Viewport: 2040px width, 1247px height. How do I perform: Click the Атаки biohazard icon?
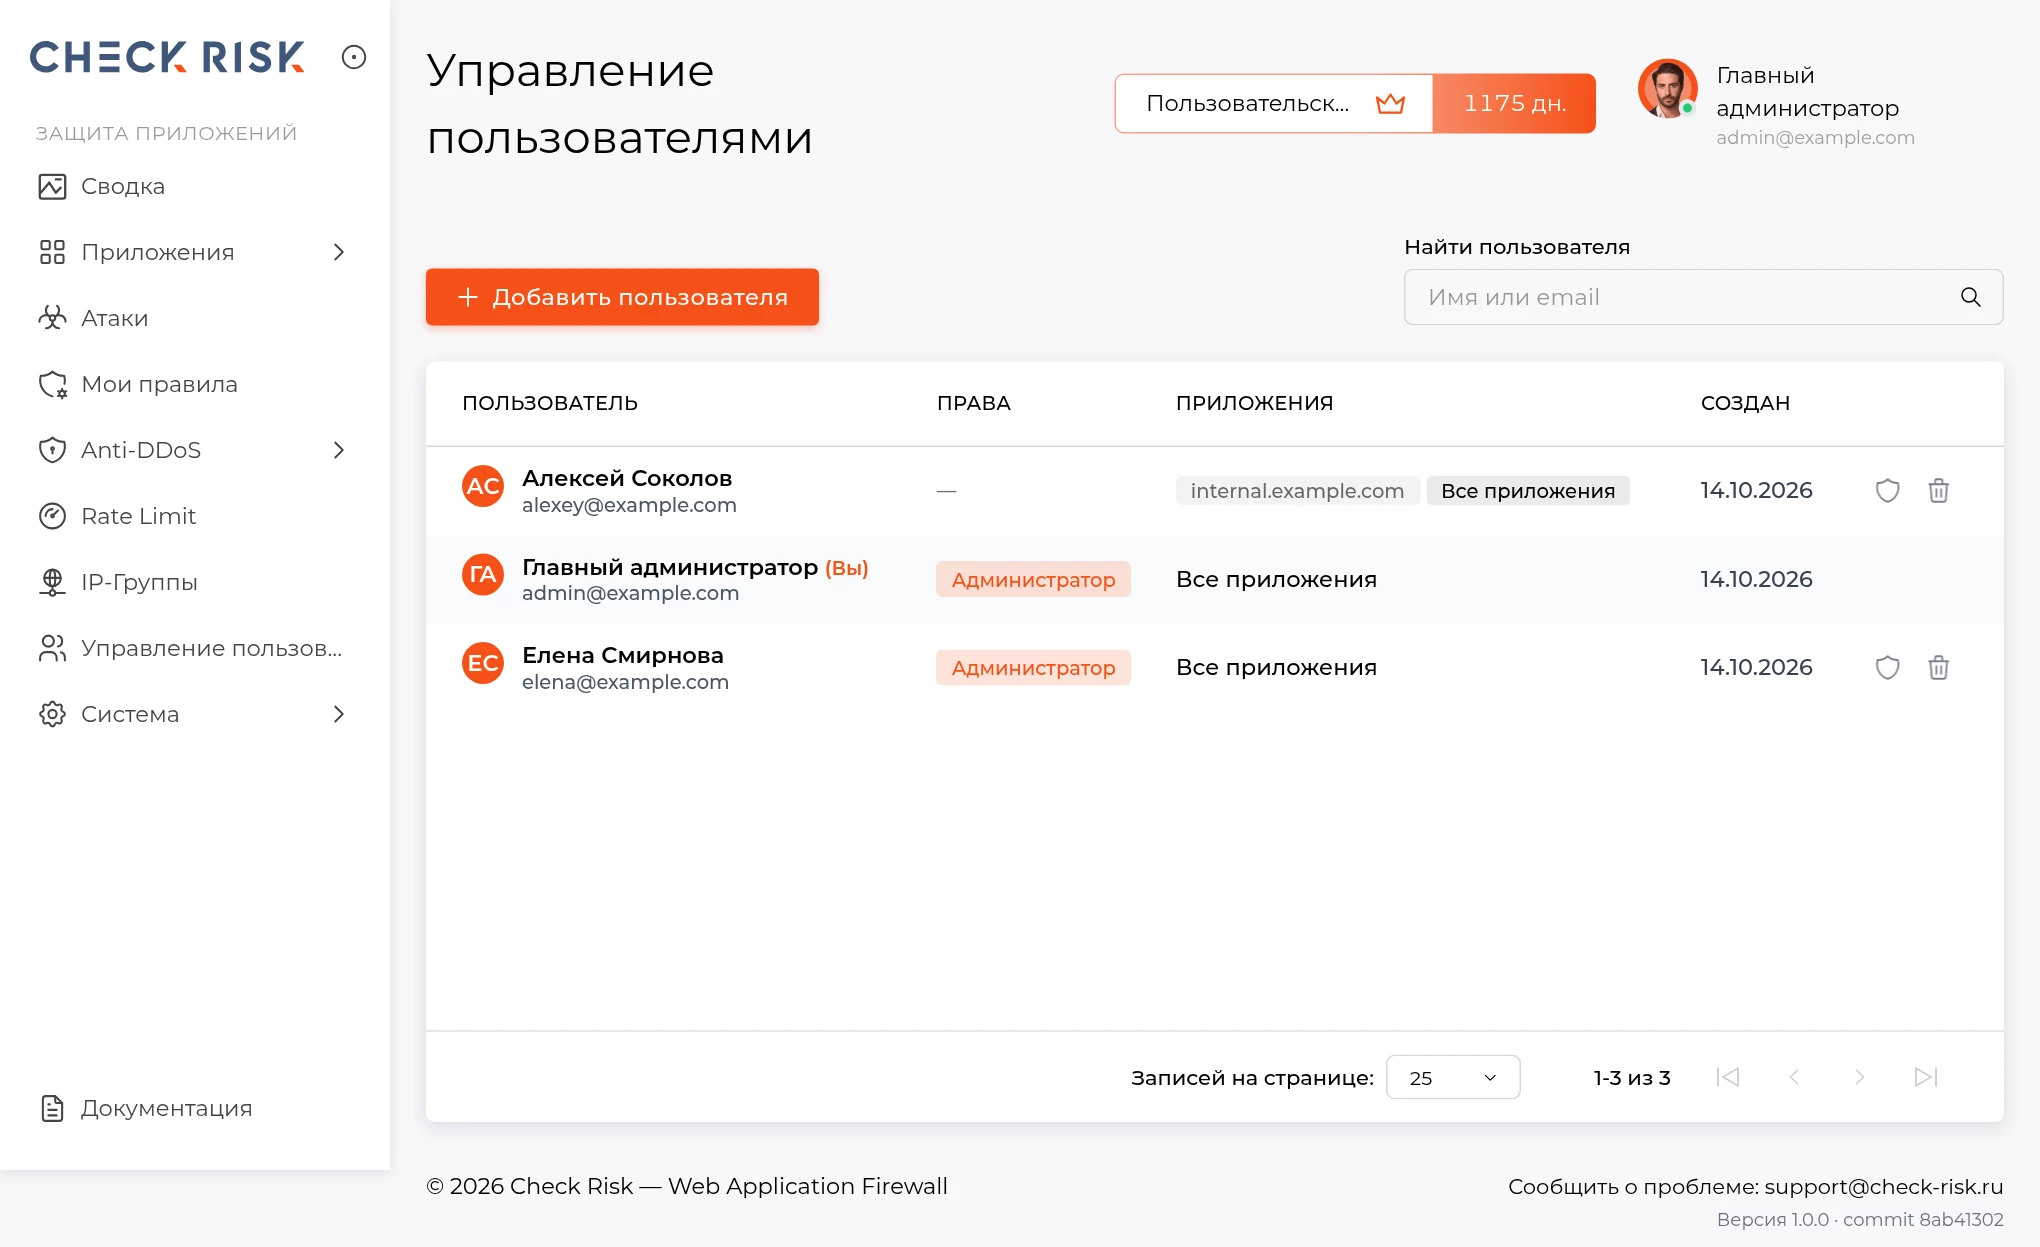click(52, 318)
